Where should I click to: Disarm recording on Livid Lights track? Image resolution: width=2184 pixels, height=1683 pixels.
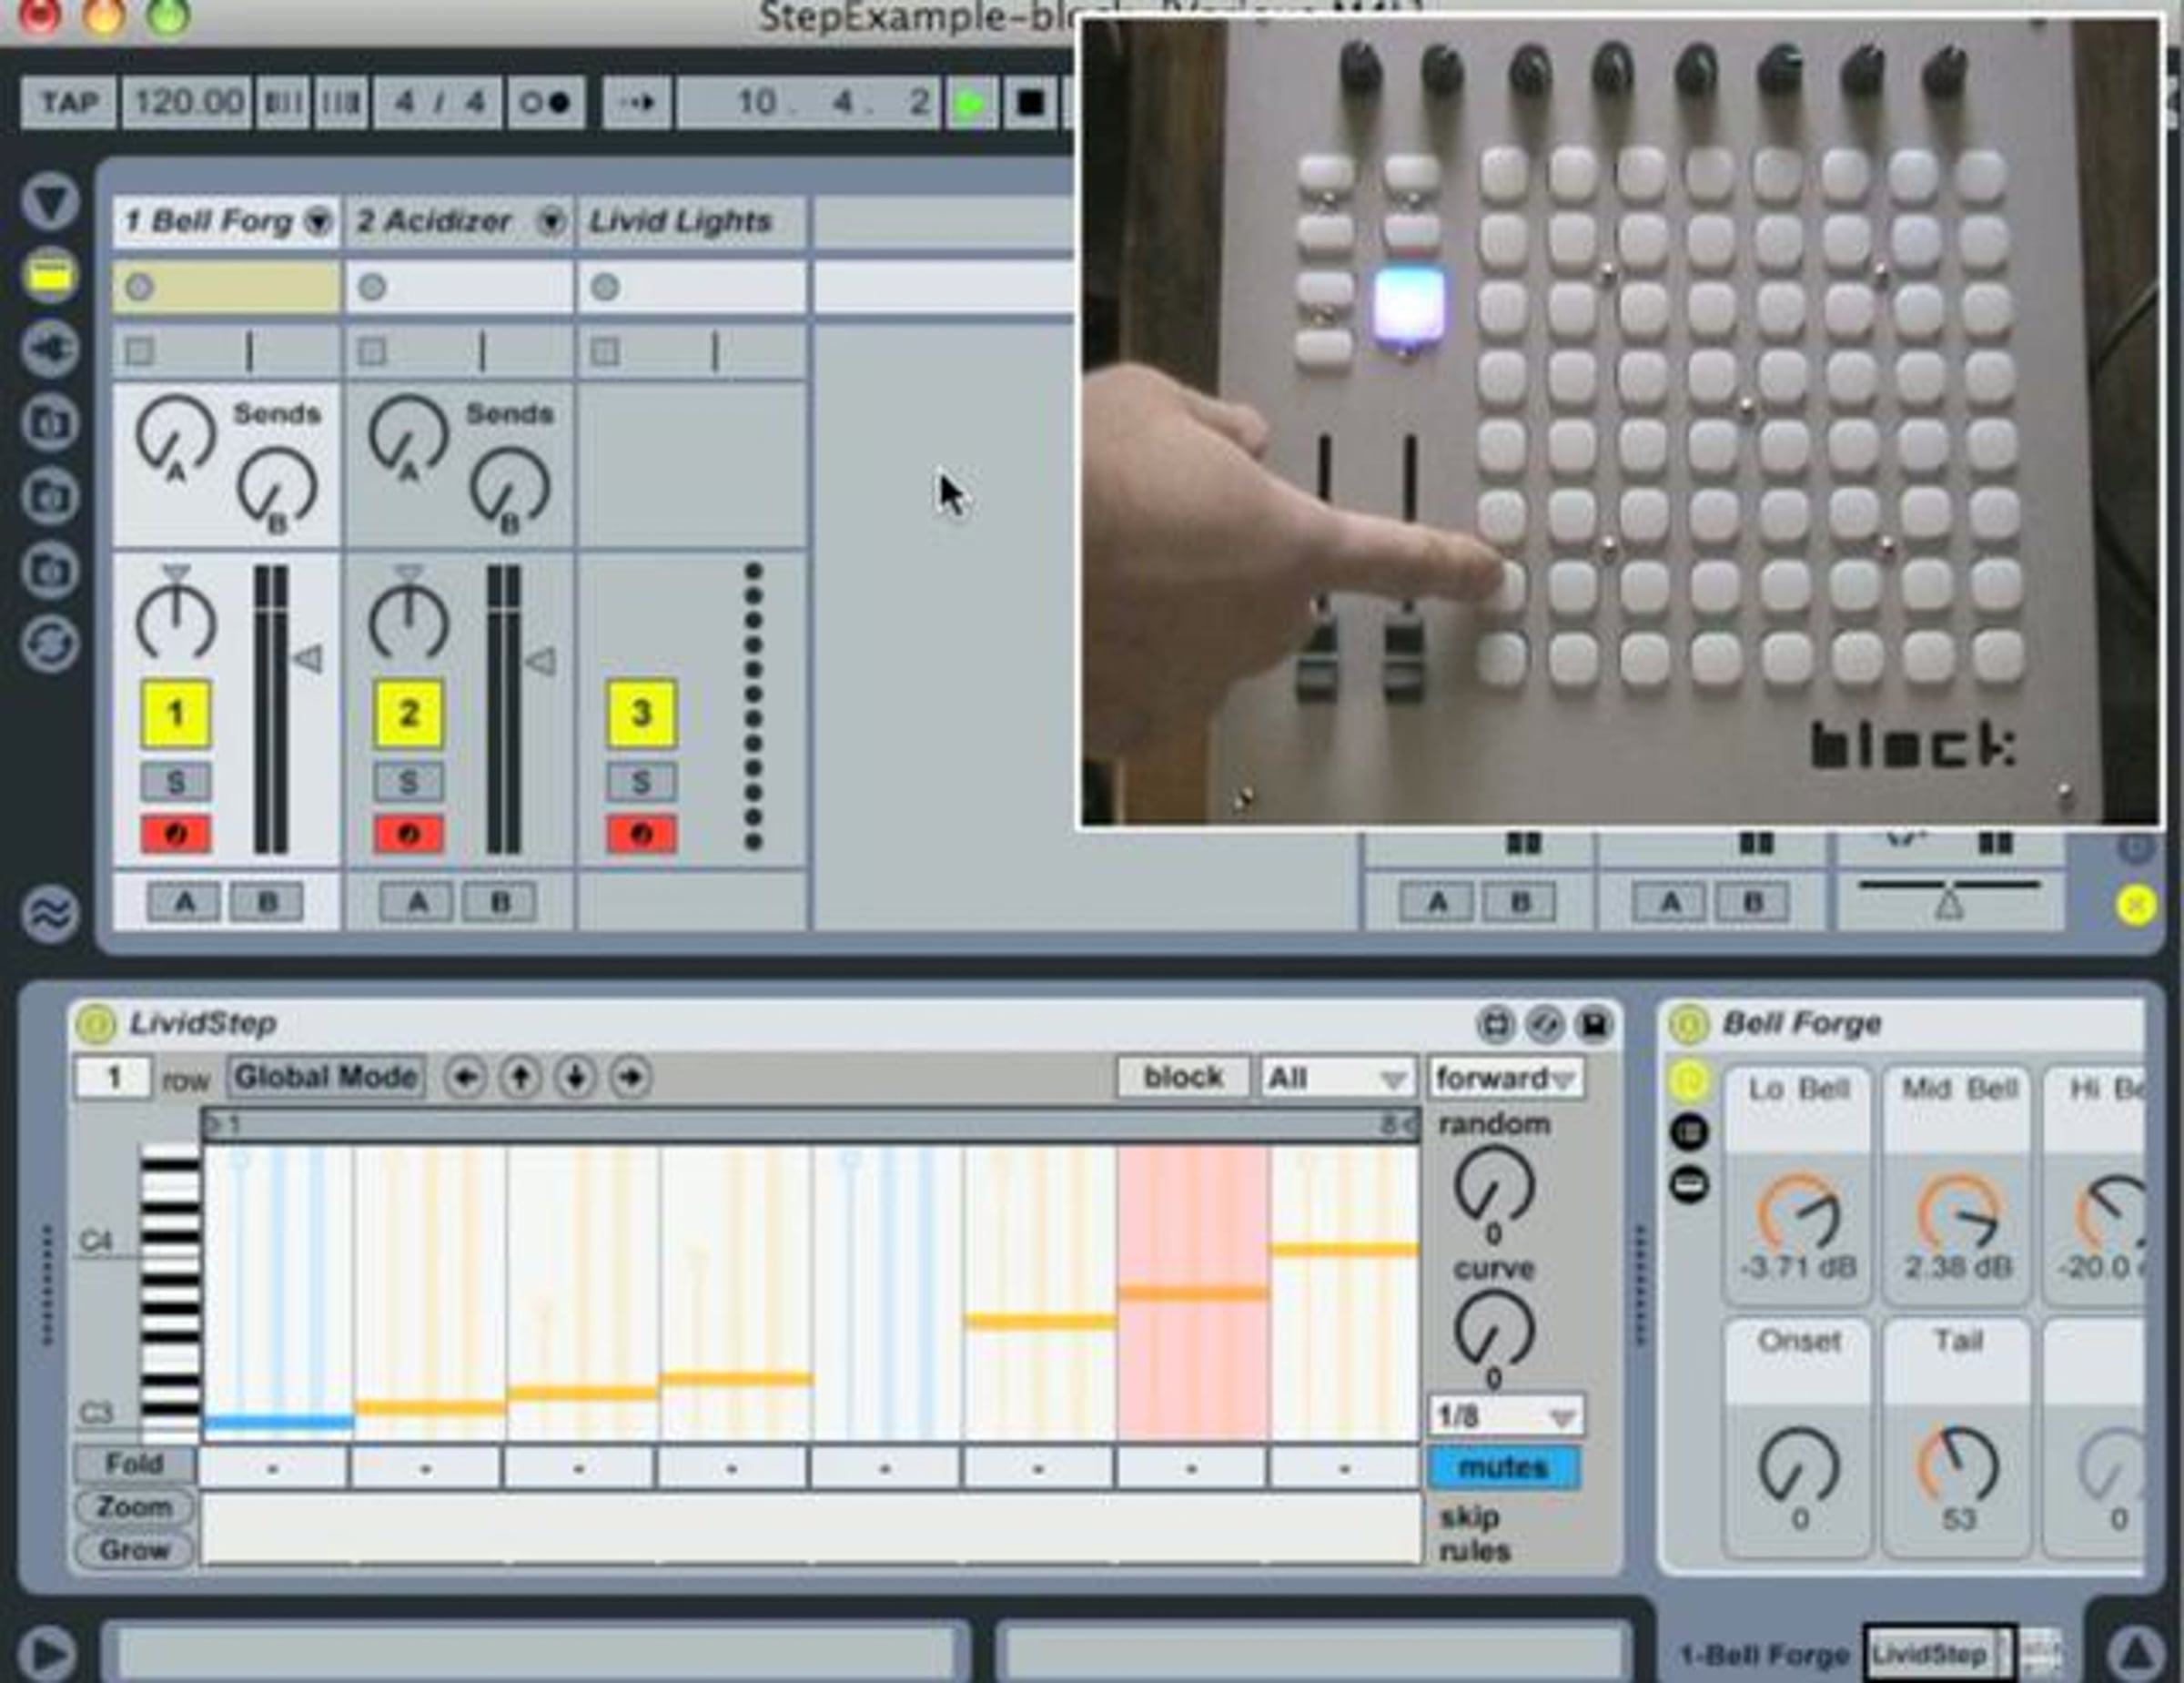pyautogui.click(x=641, y=834)
